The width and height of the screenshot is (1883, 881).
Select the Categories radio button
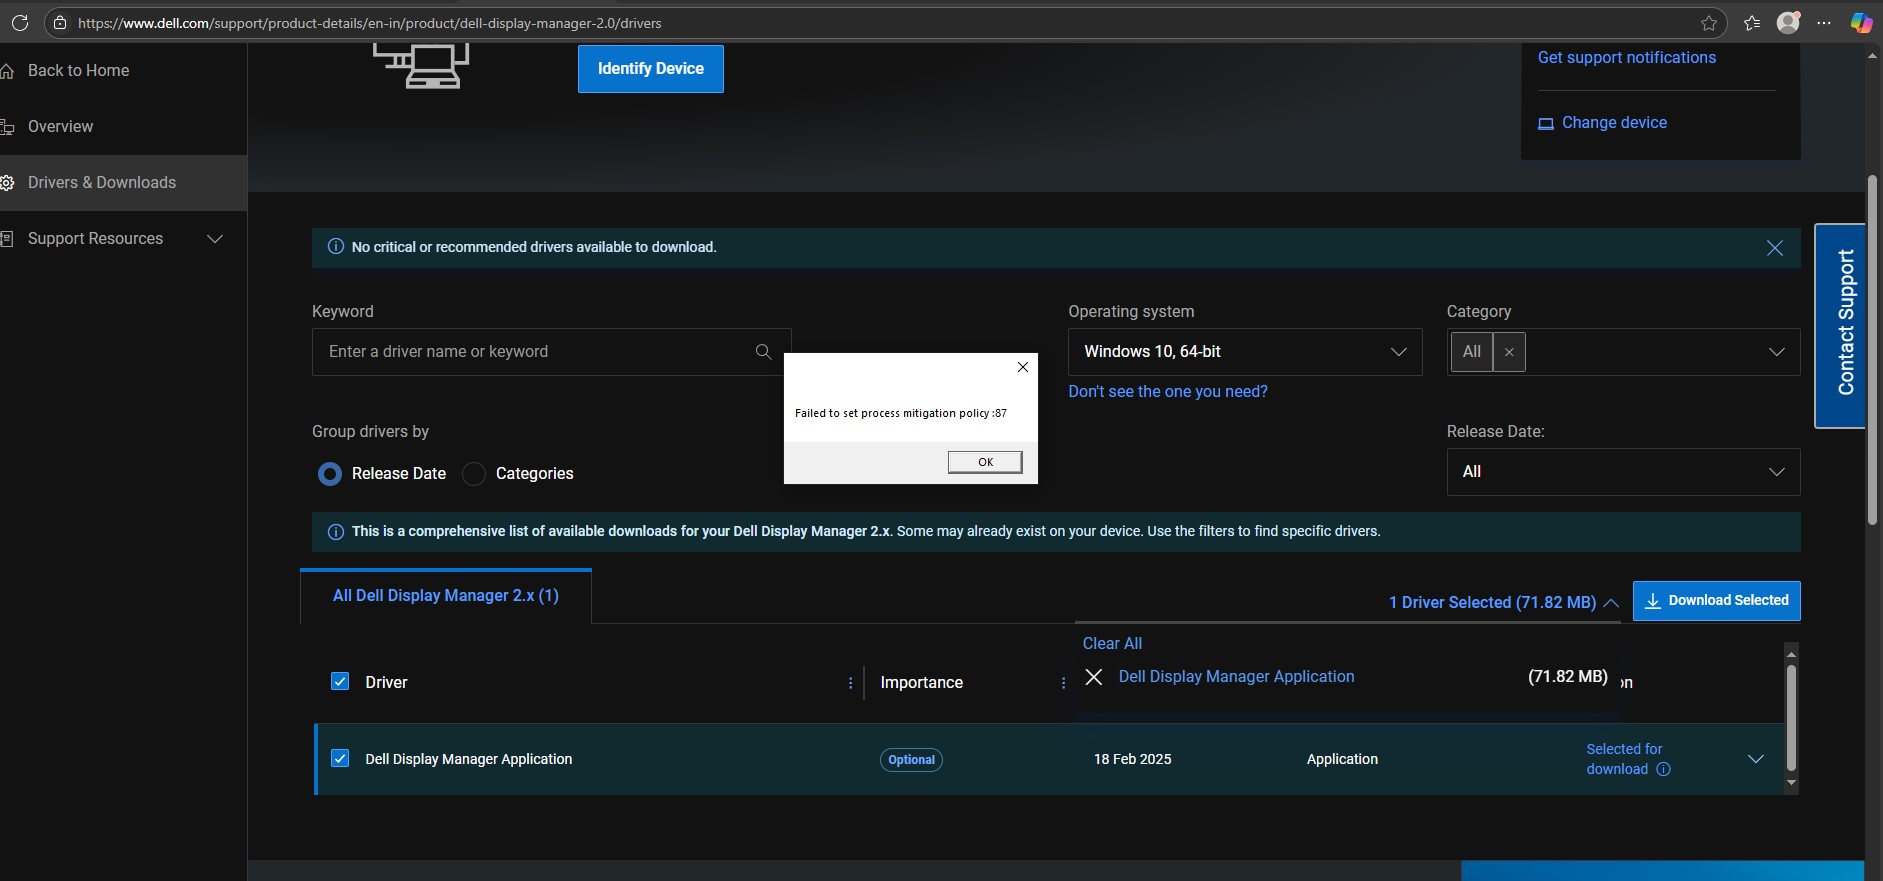click(x=475, y=474)
